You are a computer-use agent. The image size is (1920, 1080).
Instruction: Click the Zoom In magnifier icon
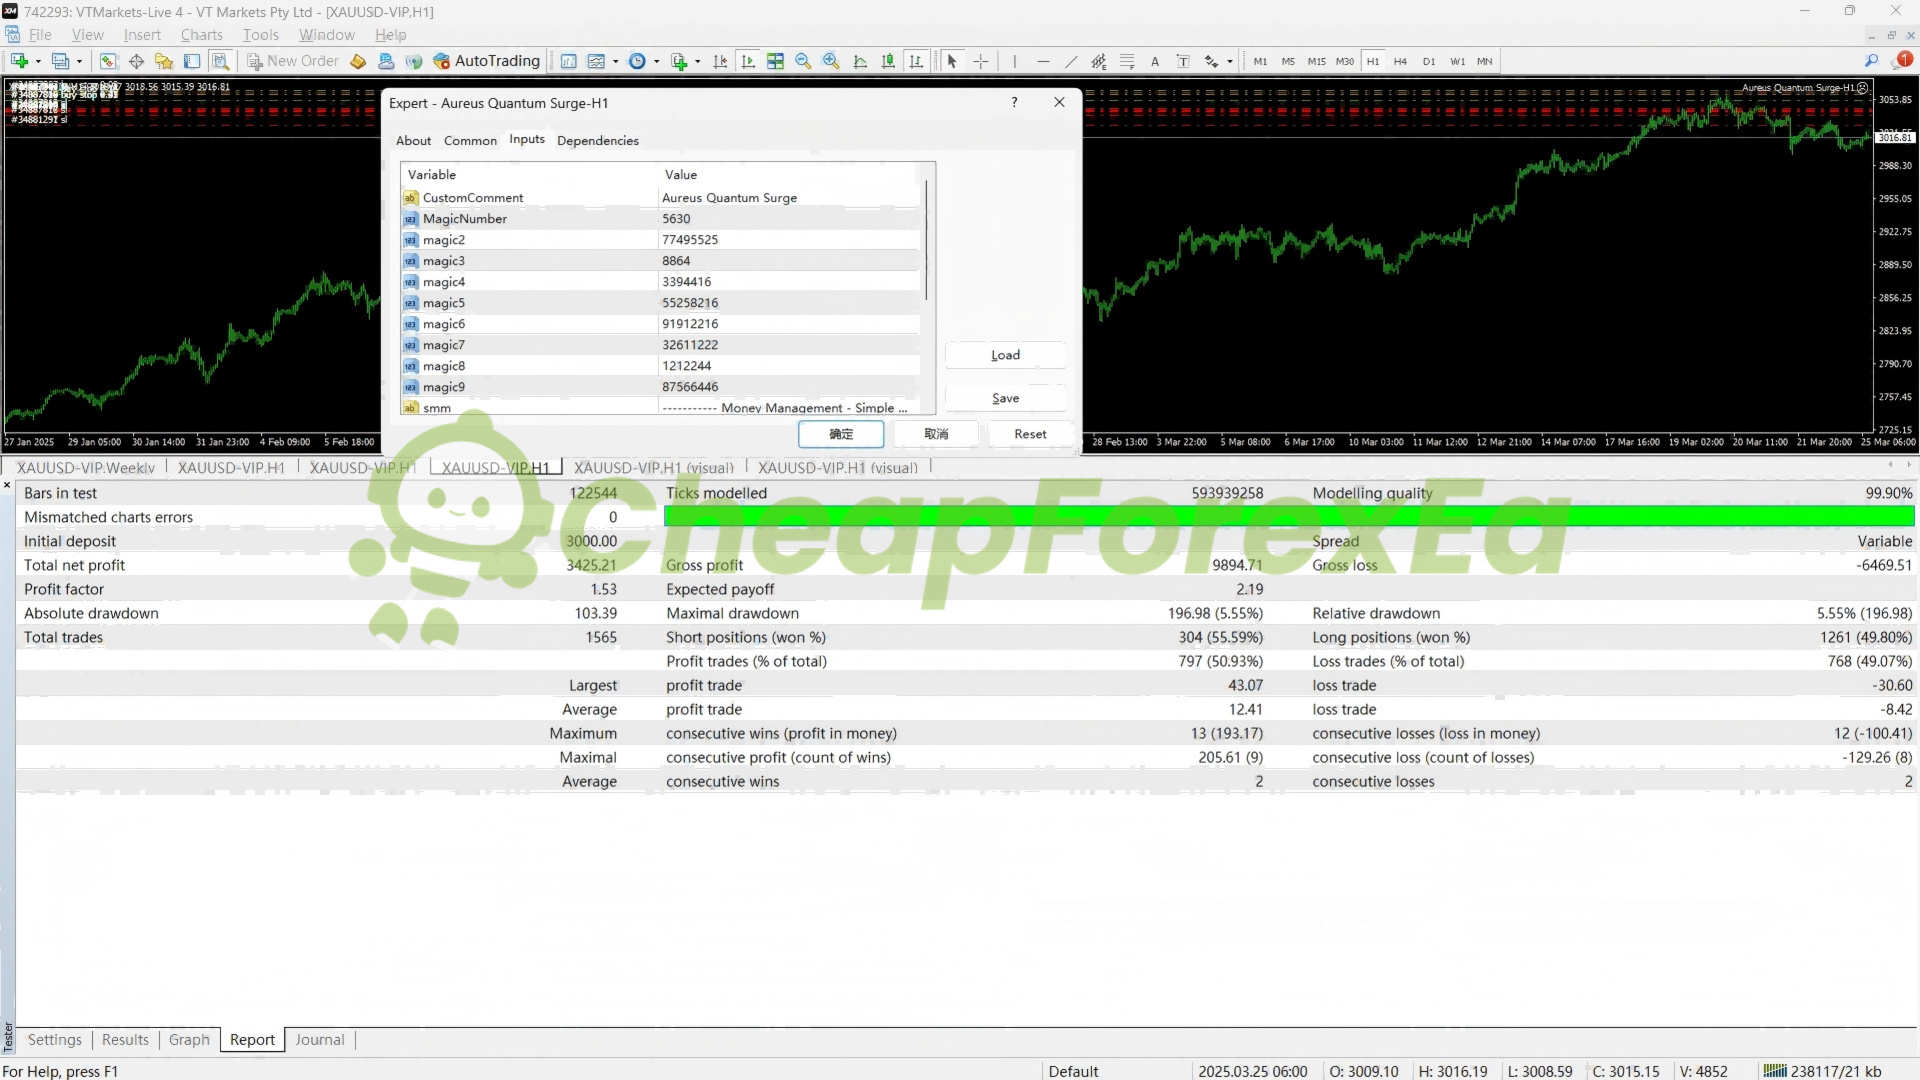831,61
